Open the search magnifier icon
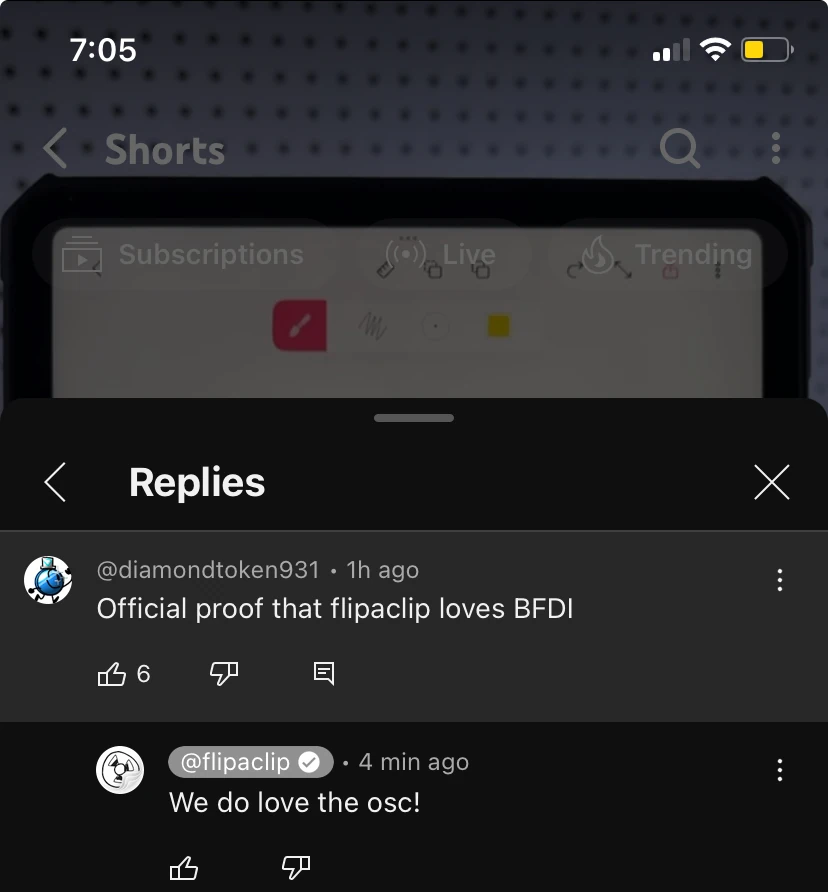Image resolution: width=828 pixels, height=892 pixels. [679, 148]
